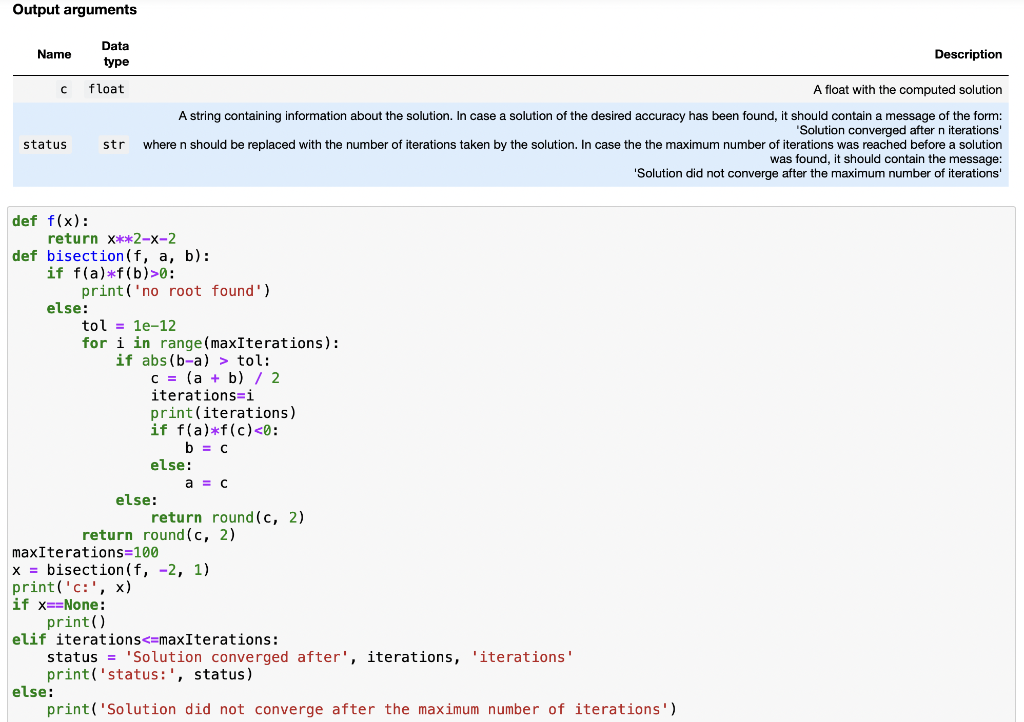The width and height of the screenshot is (1024, 722).
Task: Select the 'status' name cell
Action: [45, 144]
